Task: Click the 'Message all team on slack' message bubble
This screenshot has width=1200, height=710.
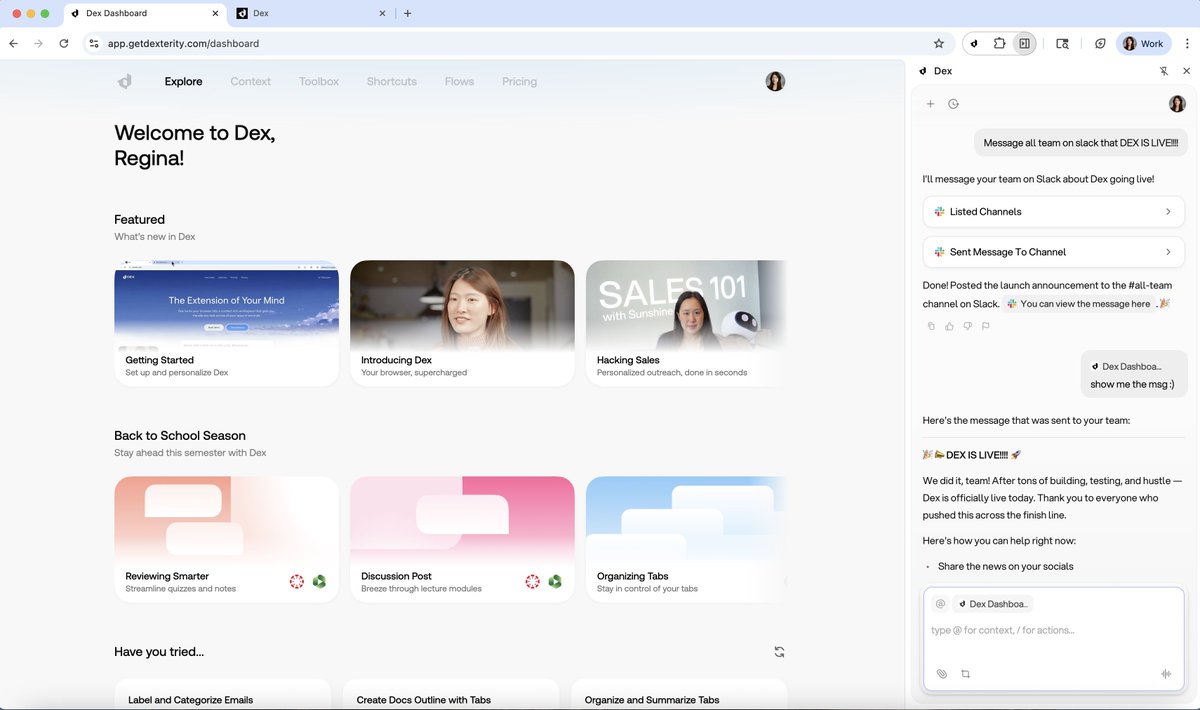Action: click(x=1081, y=143)
